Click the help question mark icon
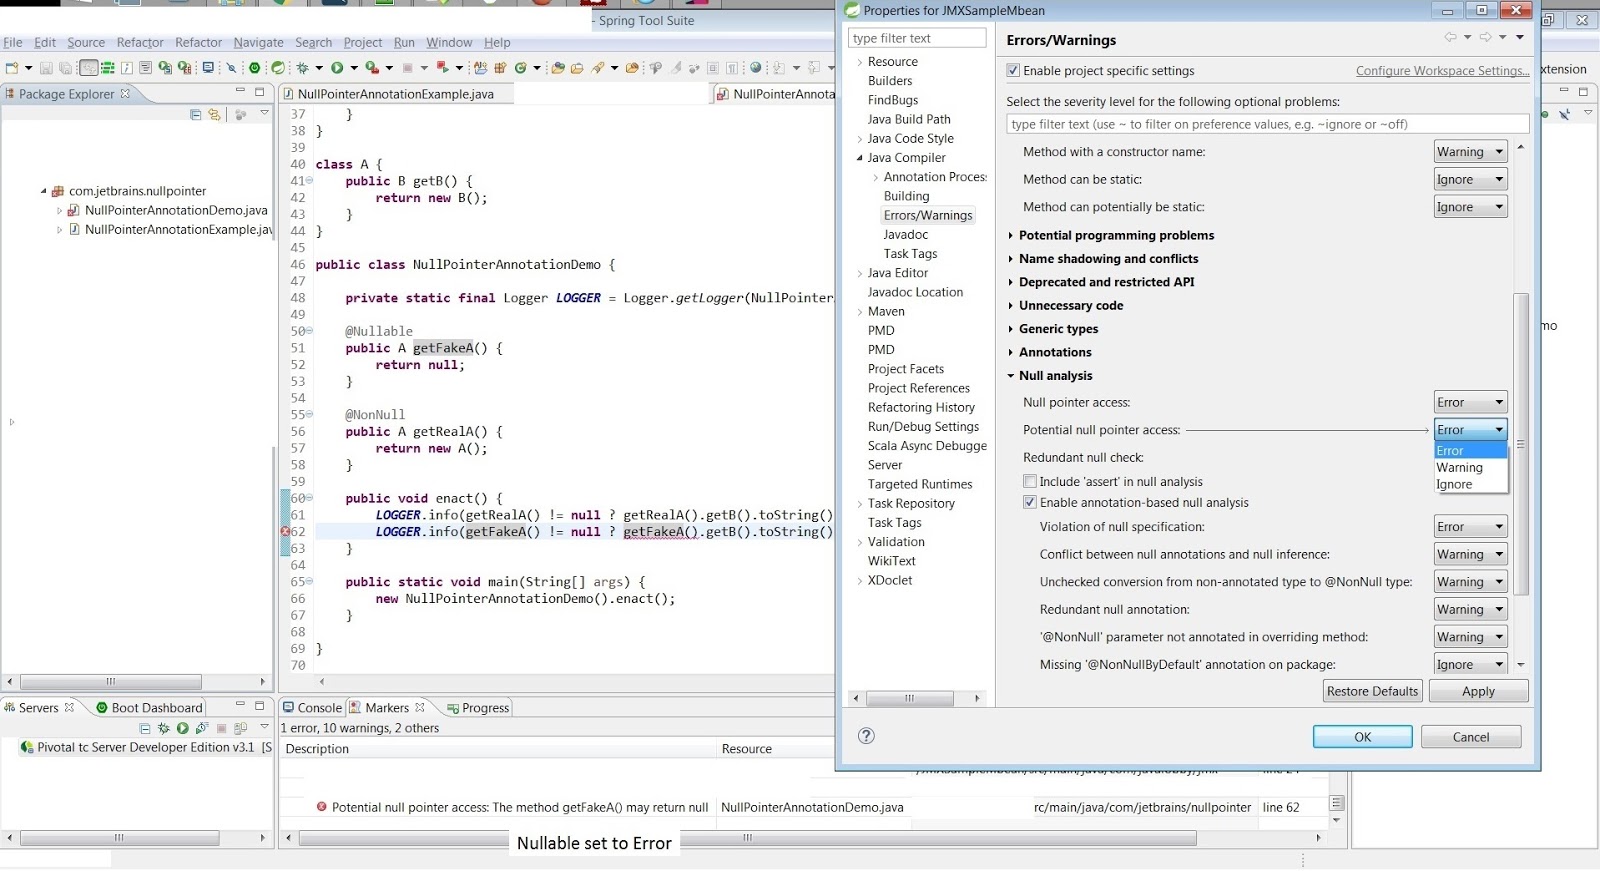The height and width of the screenshot is (871, 1600). tap(866, 736)
